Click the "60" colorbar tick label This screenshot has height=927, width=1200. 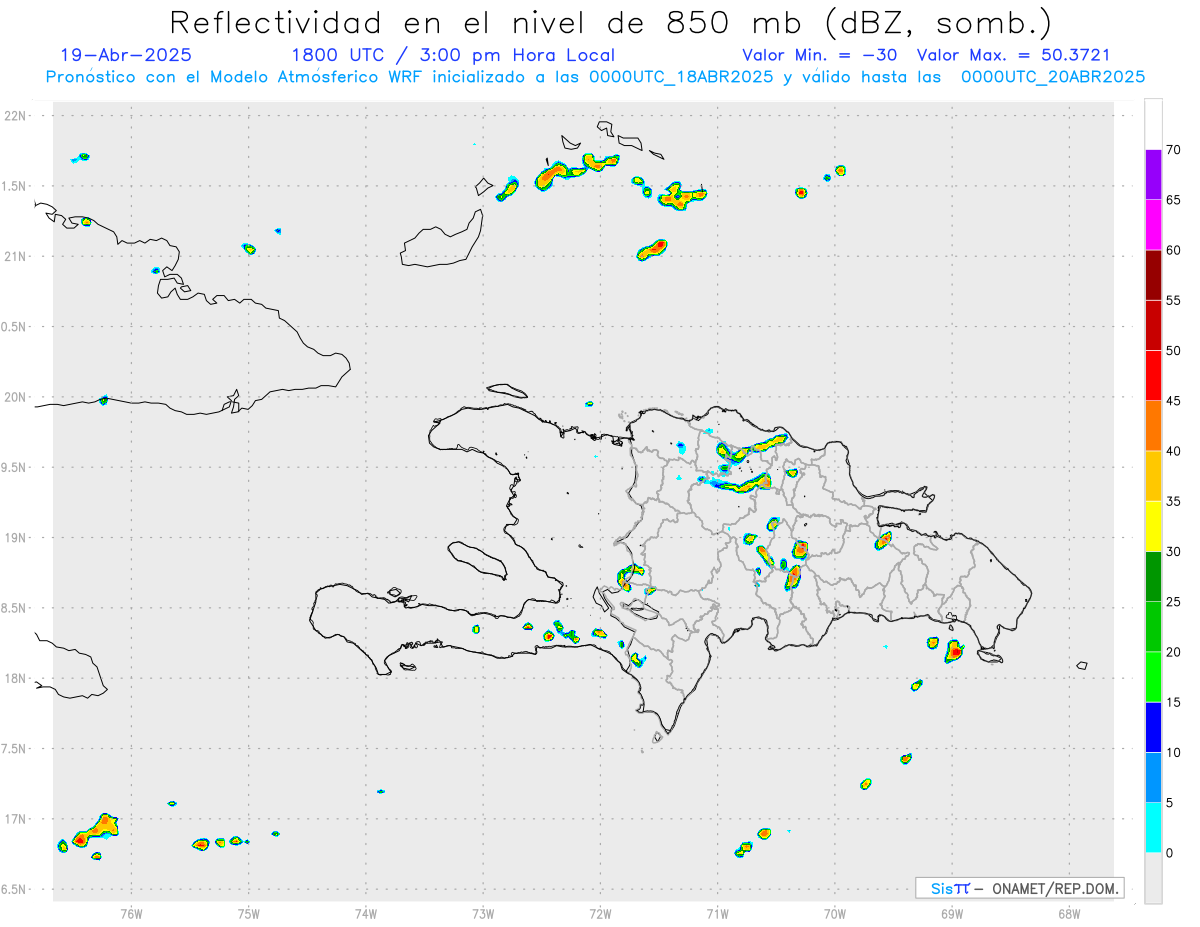click(x=1174, y=250)
